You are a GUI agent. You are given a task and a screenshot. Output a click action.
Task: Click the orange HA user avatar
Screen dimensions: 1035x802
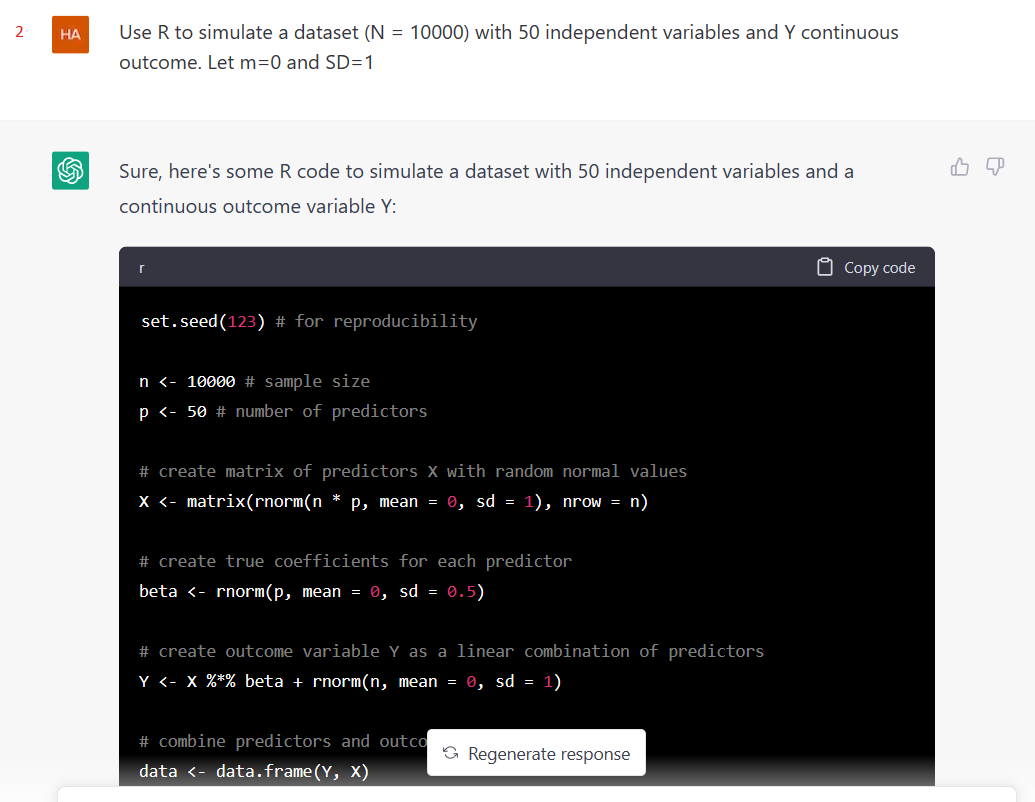pyautogui.click(x=71, y=34)
